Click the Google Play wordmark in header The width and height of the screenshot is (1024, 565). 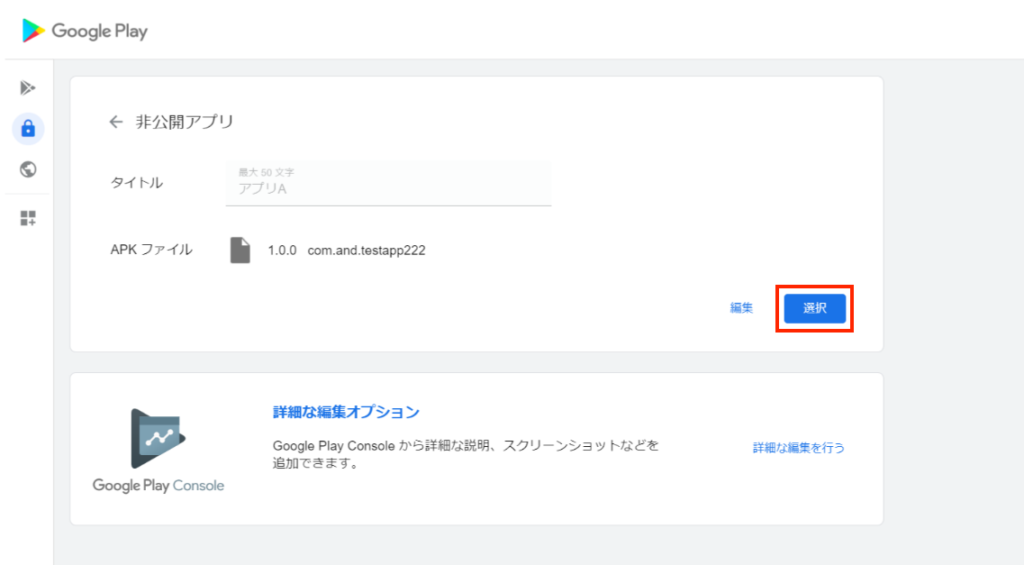(99, 31)
